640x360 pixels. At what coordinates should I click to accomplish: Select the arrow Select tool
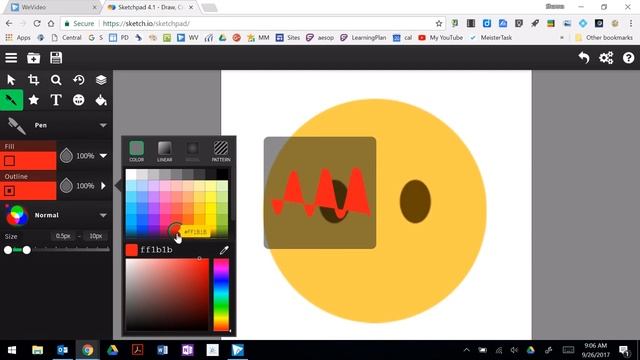click(x=11, y=80)
